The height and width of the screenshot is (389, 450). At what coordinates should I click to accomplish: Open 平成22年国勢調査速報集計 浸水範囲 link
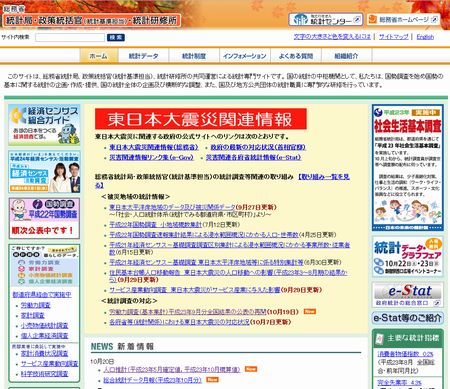click(204, 235)
